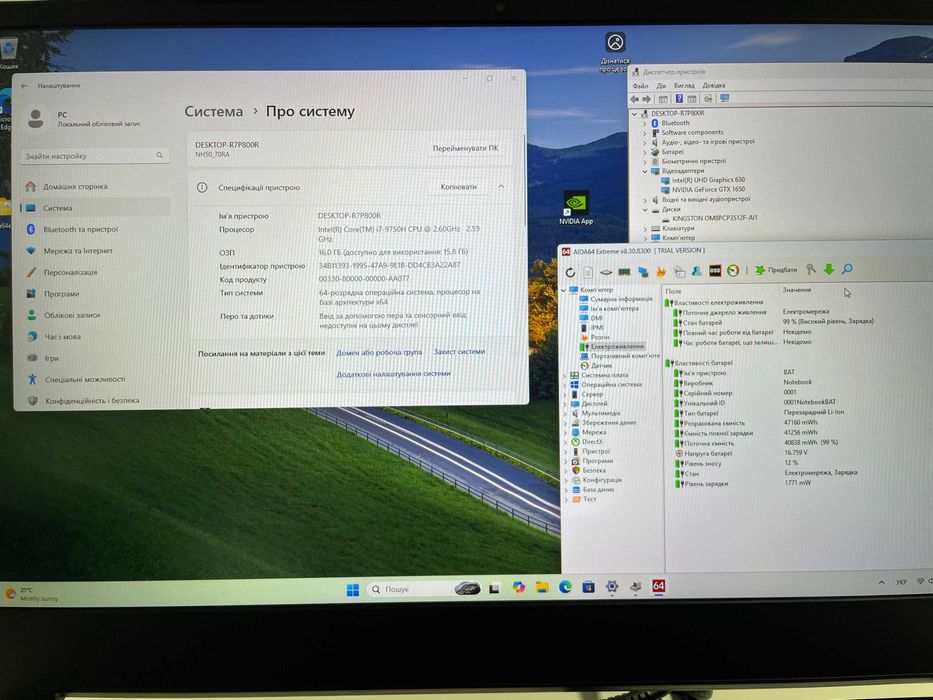933x700 pixels.
Task: Click the green download arrow in AIDA64
Action: (829, 270)
